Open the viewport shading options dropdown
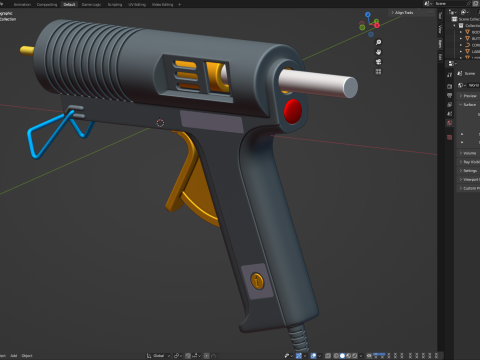Image resolution: width=480 pixels, height=360 pixels. point(361,356)
